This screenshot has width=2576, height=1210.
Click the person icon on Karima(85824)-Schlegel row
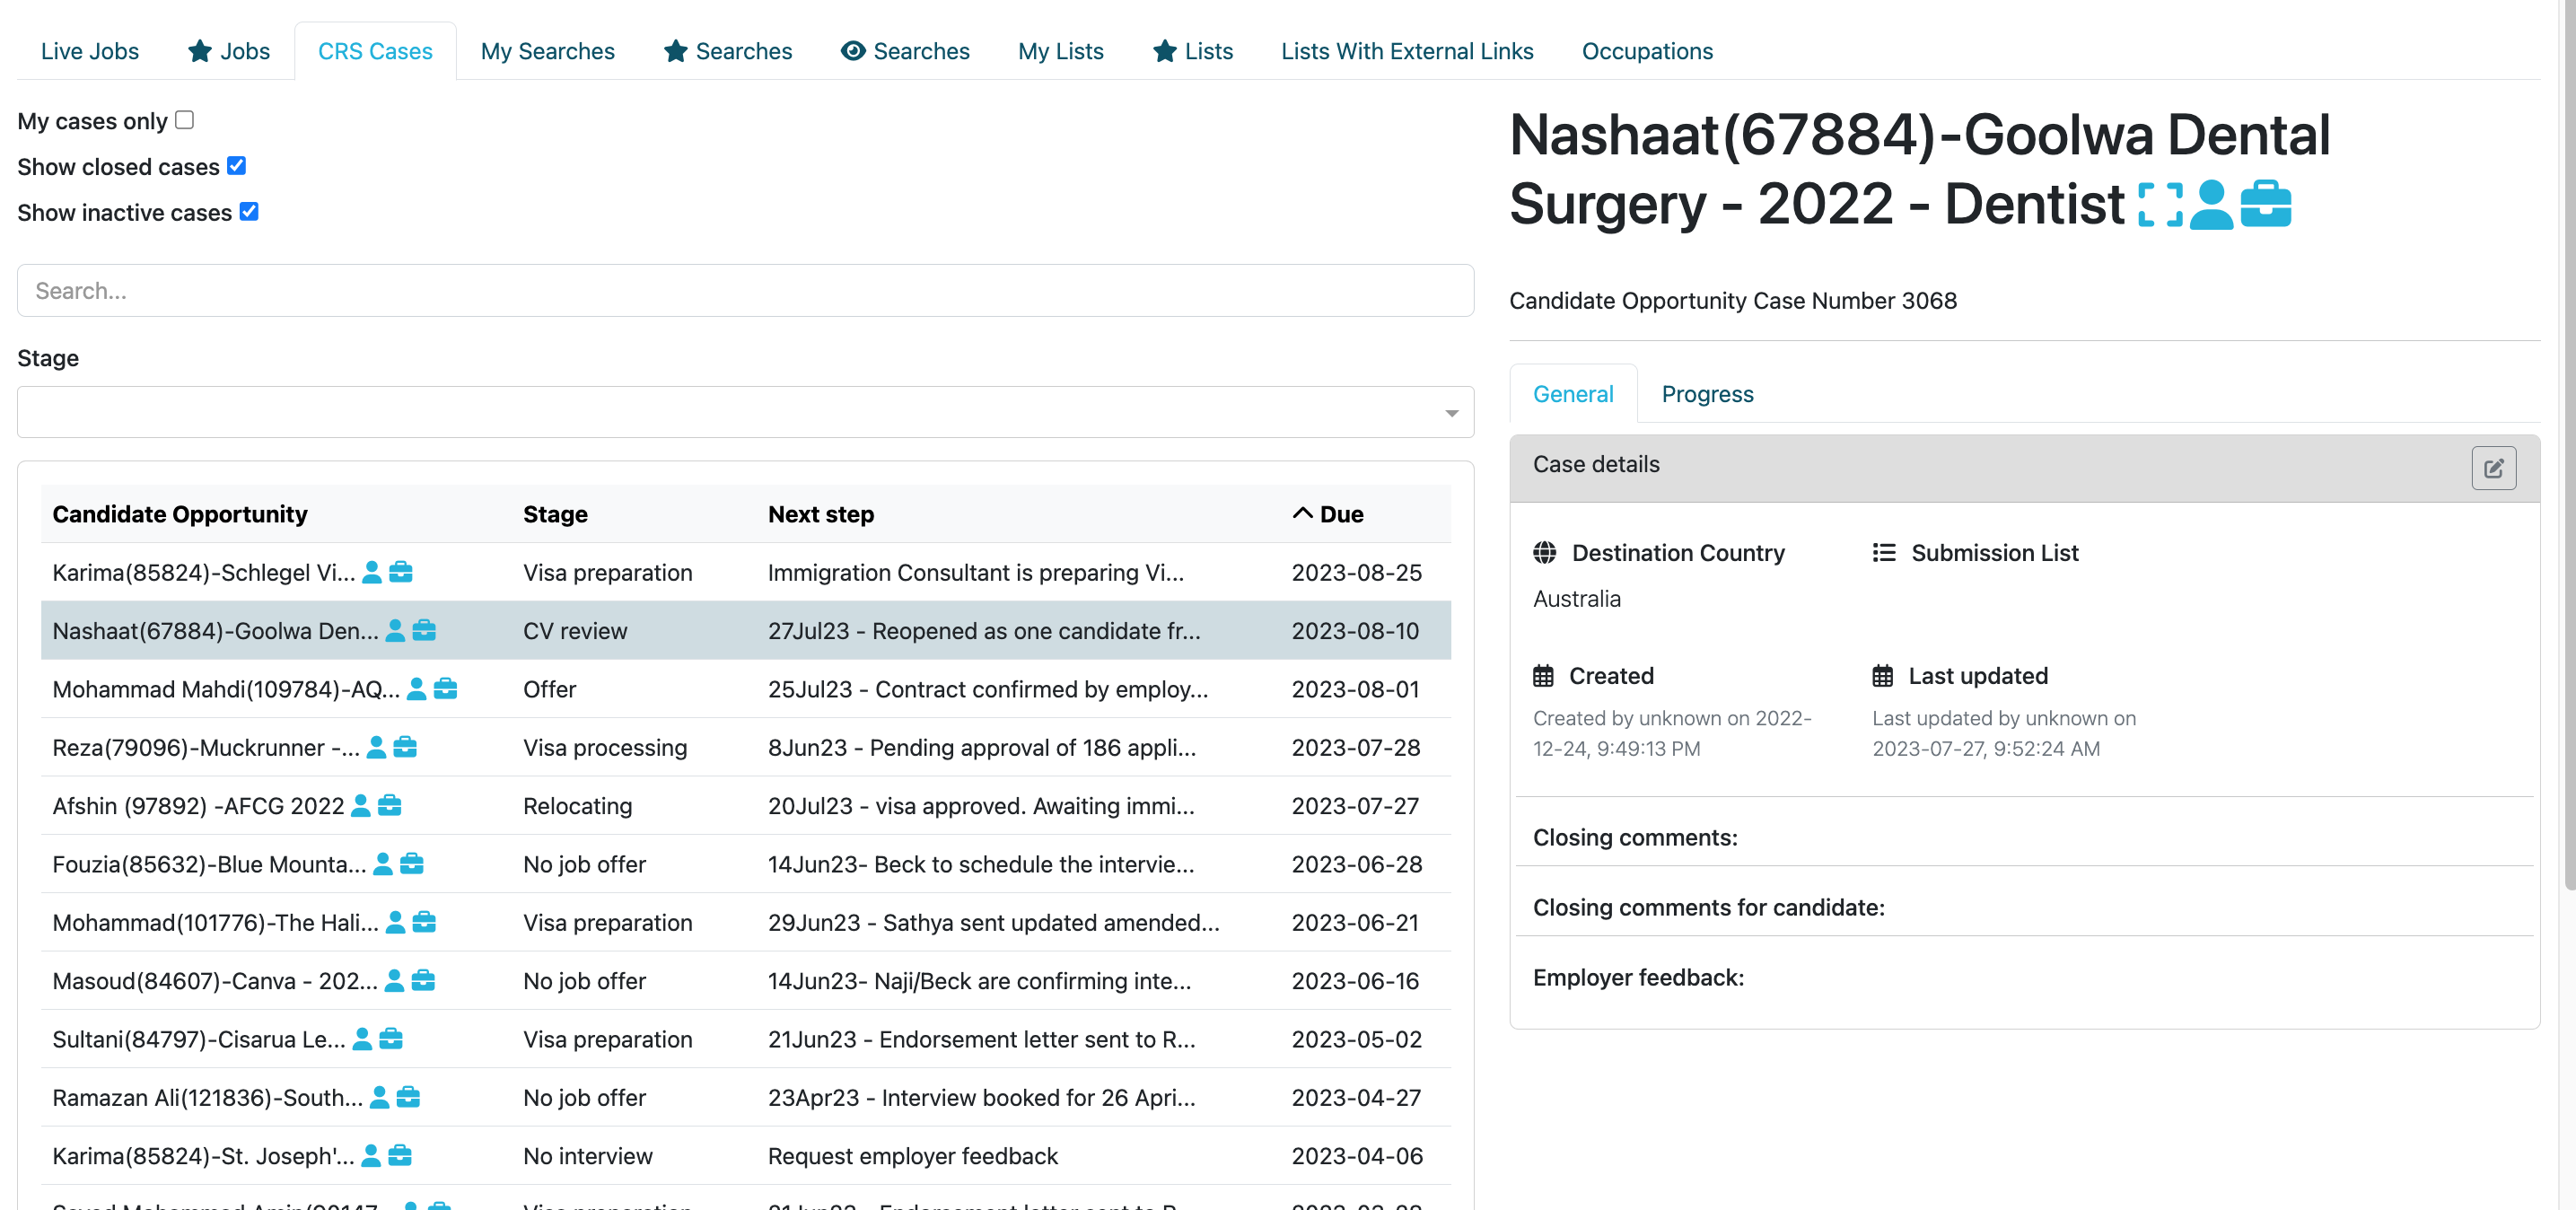[372, 573]
